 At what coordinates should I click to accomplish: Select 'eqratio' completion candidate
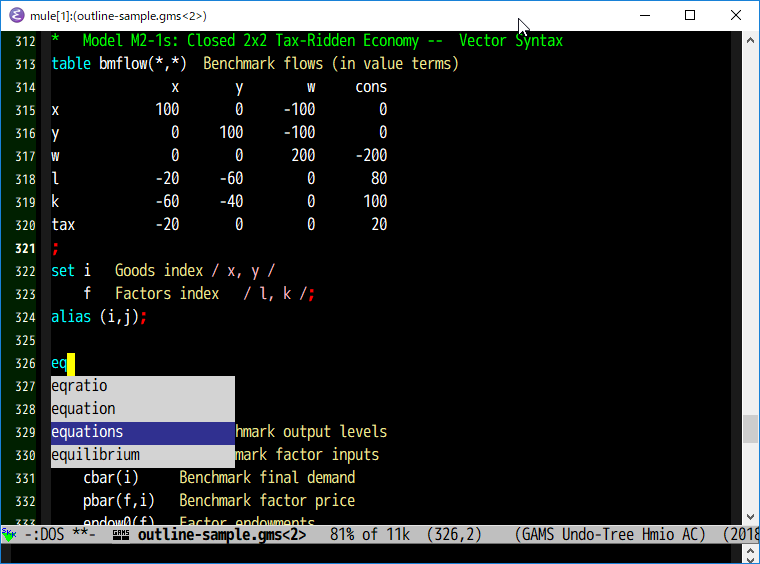tap(142, 386)
